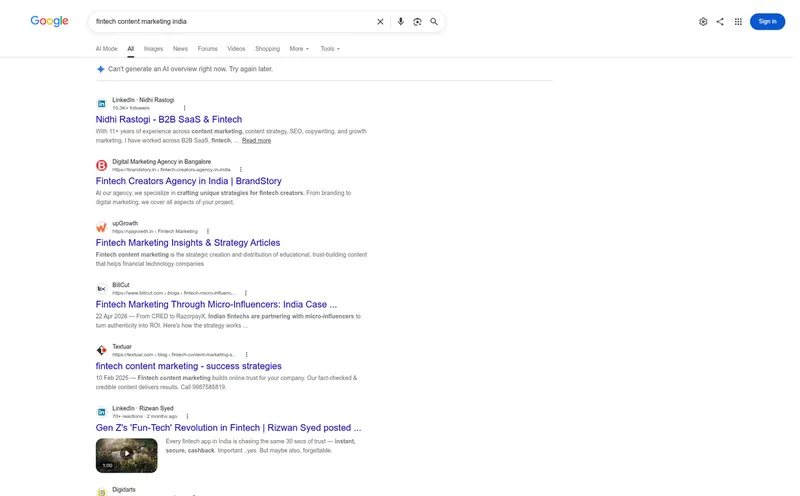Click the Textuar favicon
The height and width of the screenshot is (496, 800).
pos(102,350)
